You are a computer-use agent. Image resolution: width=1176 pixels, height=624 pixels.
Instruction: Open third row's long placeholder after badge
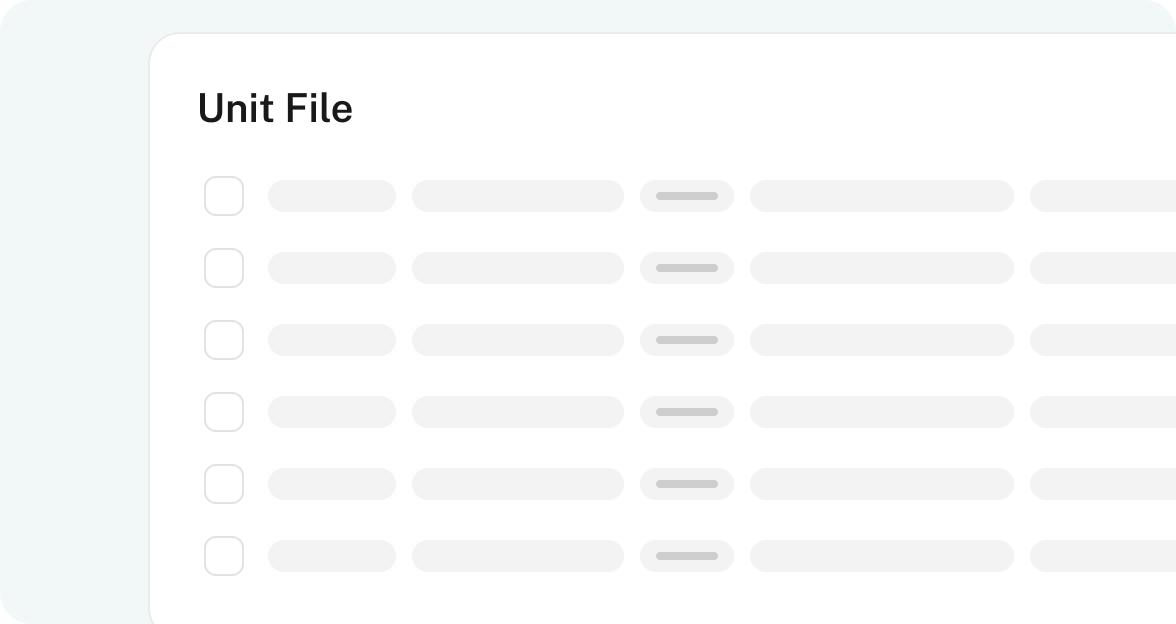click(882, 340)
